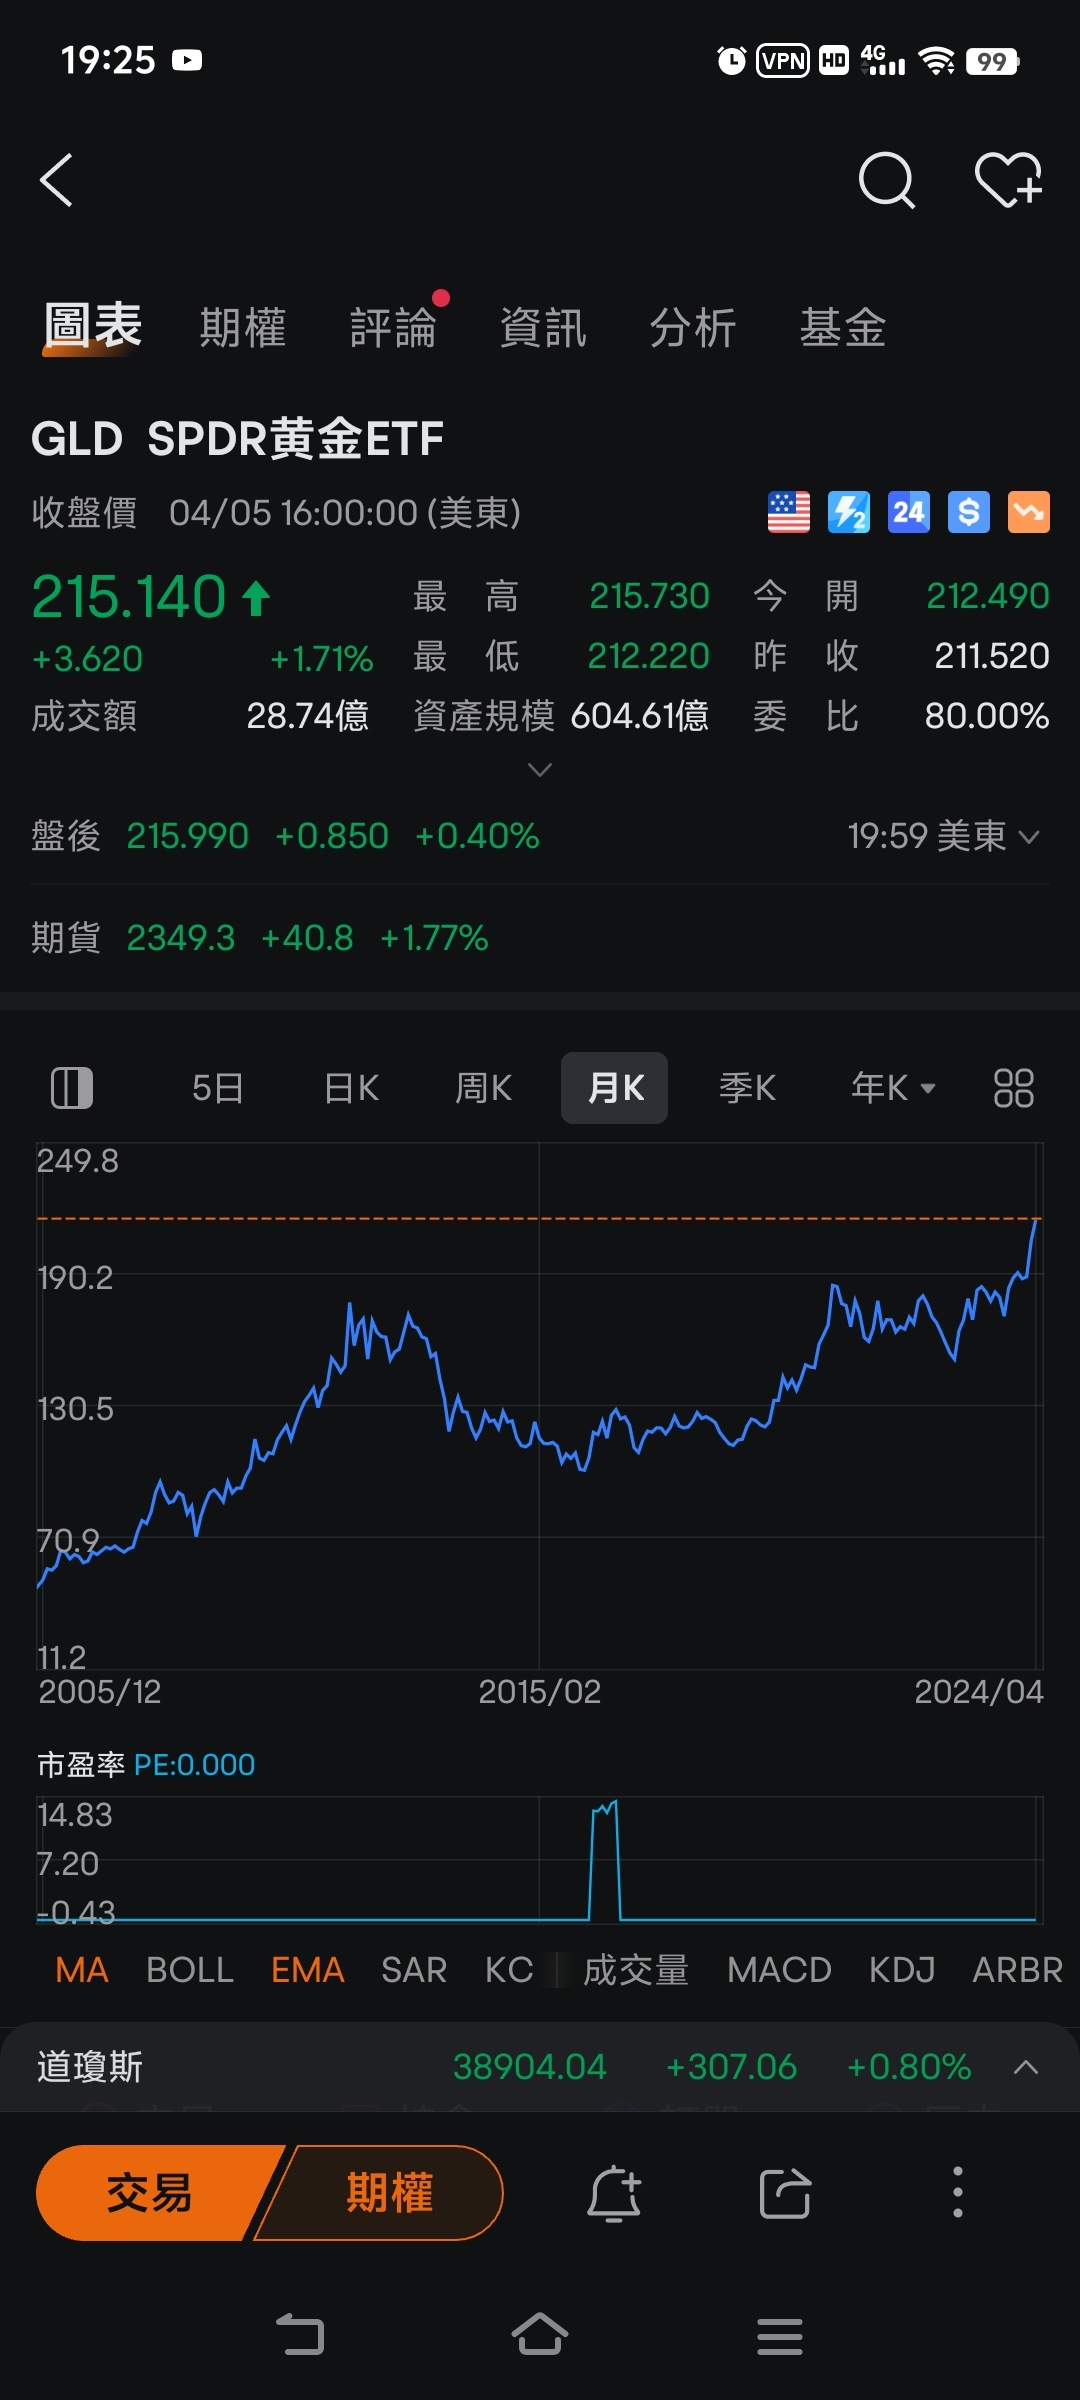Screen dimensions: 1080x2400
Task: Tap the Android back navigation button
Action: (x=300, y=2336)
